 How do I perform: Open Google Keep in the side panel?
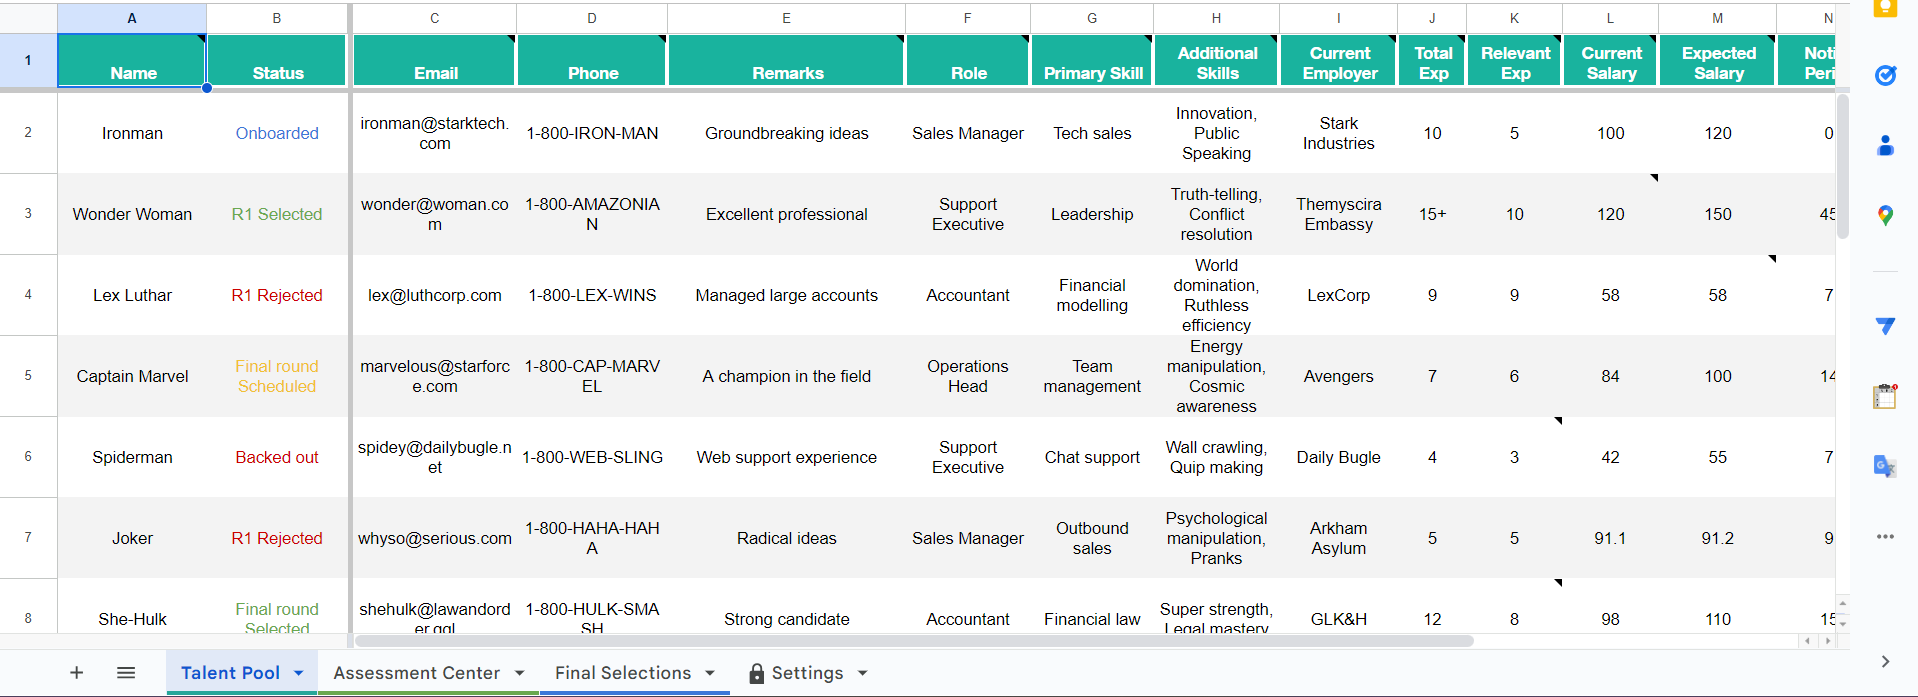pyautogui.click(x=1884, y=9)
